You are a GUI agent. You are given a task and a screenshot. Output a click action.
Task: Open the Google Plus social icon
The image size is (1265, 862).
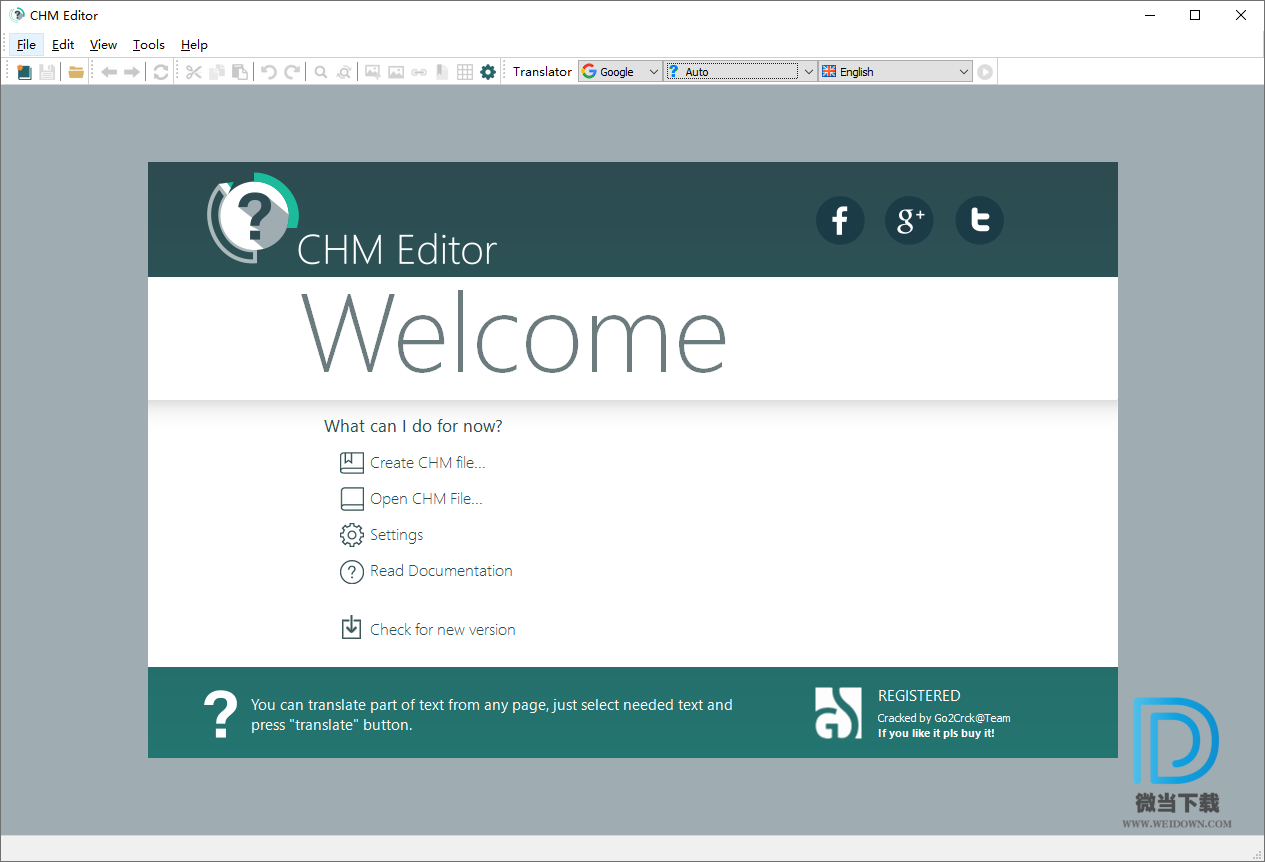(x=909, y=220)
